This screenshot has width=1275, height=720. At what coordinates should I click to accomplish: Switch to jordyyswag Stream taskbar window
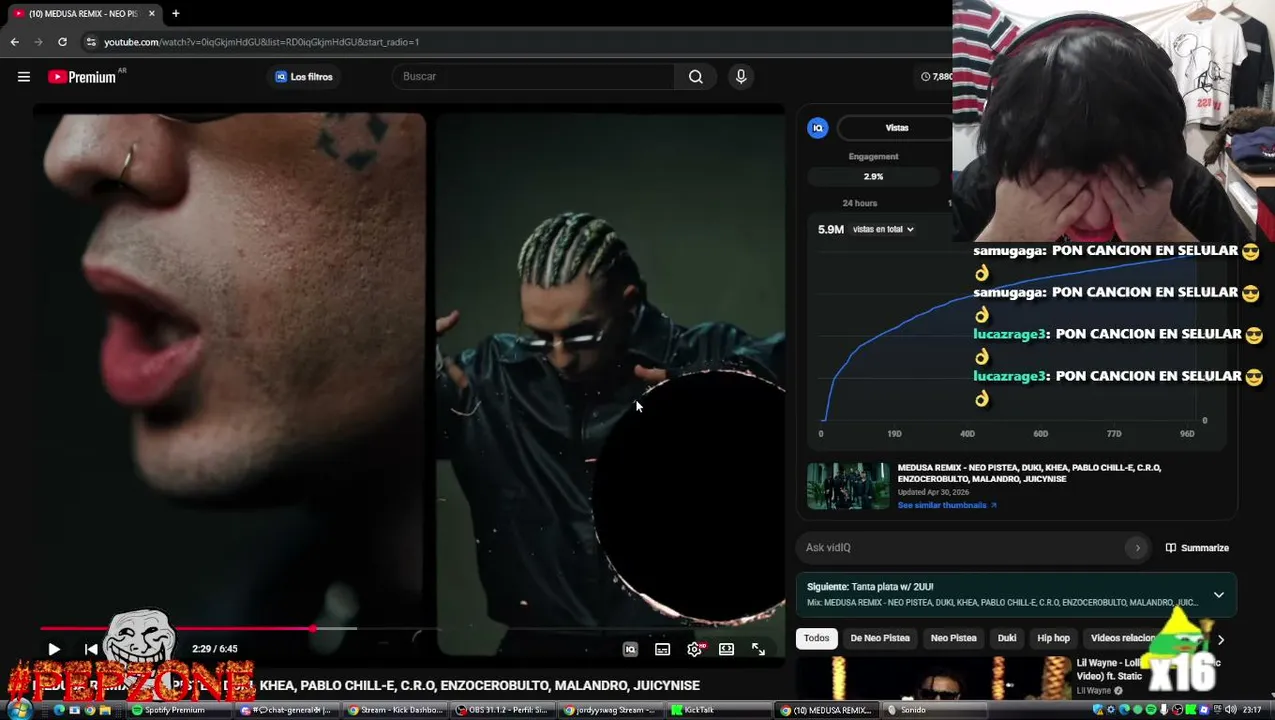pyautogui.click(x=611, y=710)
